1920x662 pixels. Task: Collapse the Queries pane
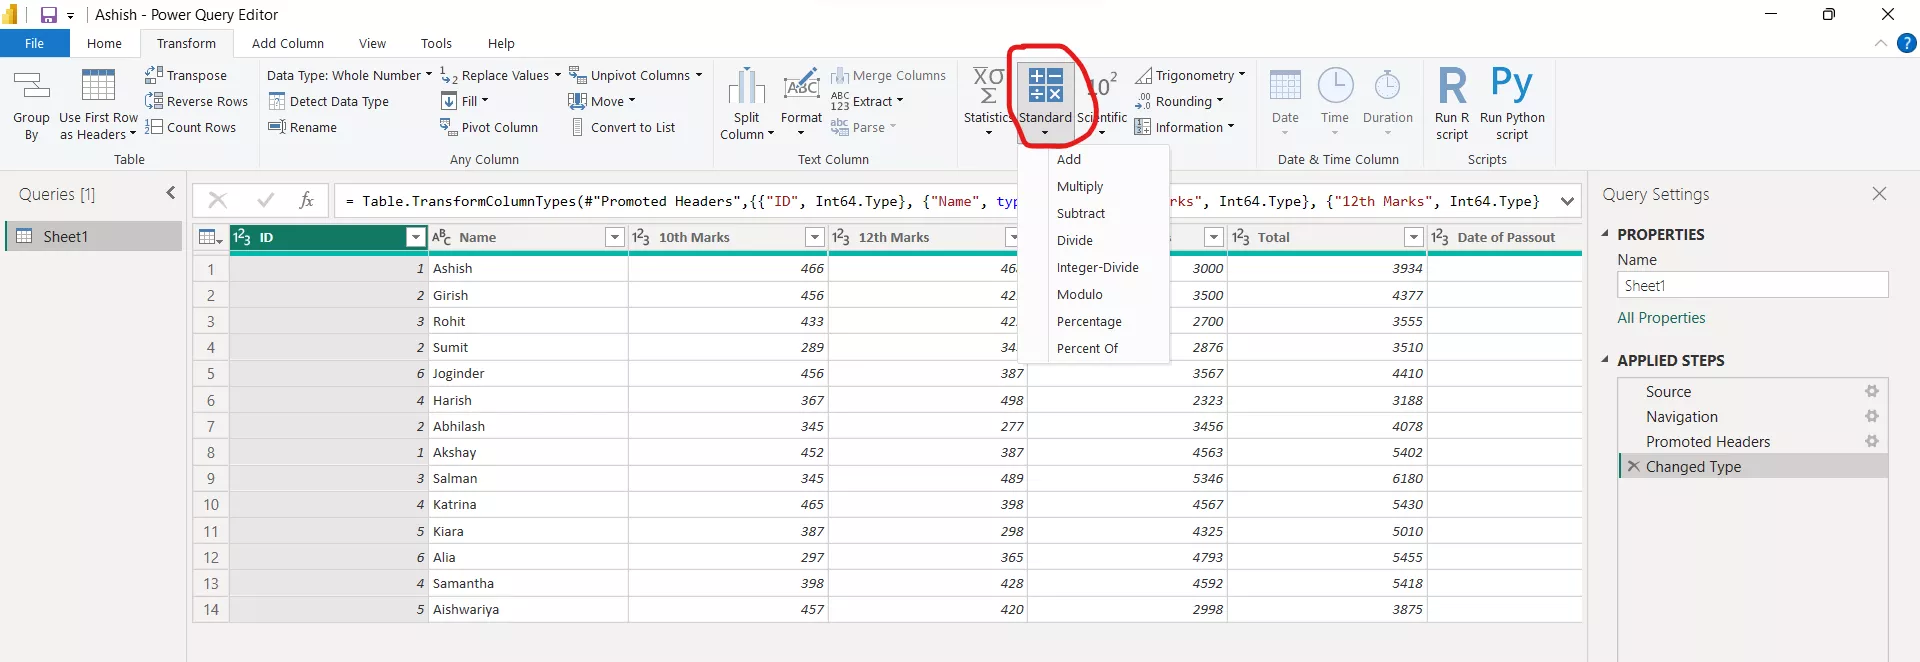click(171, 193)
